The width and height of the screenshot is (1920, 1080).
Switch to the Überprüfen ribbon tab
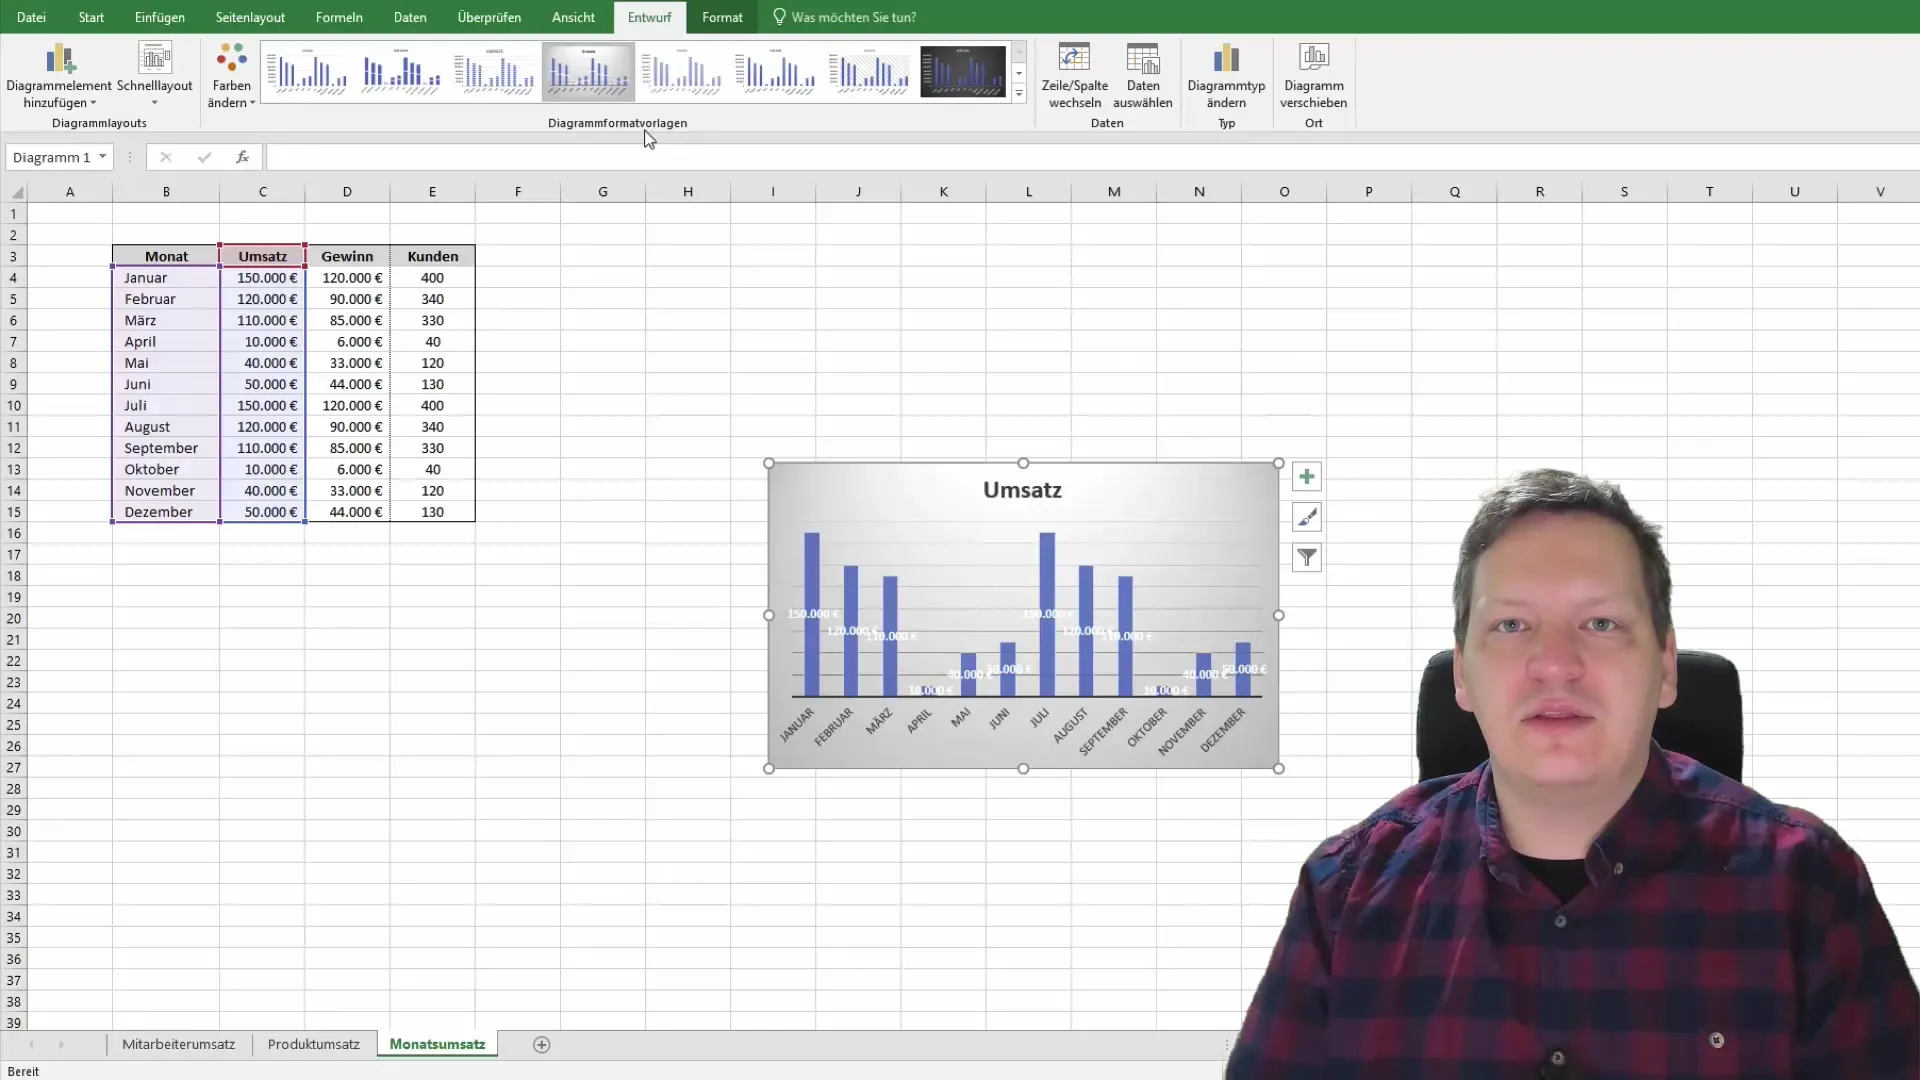(489, 17)
